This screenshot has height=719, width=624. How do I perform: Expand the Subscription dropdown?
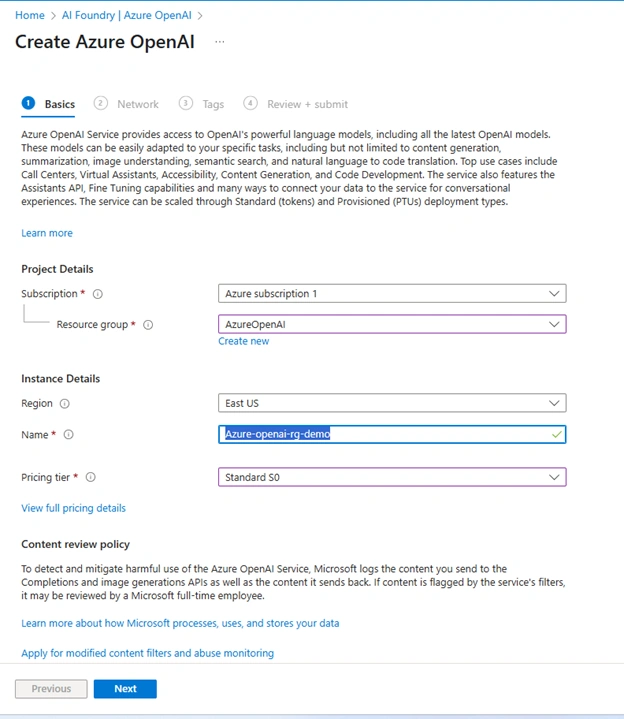pyautogui.click(x=392, y=293)
